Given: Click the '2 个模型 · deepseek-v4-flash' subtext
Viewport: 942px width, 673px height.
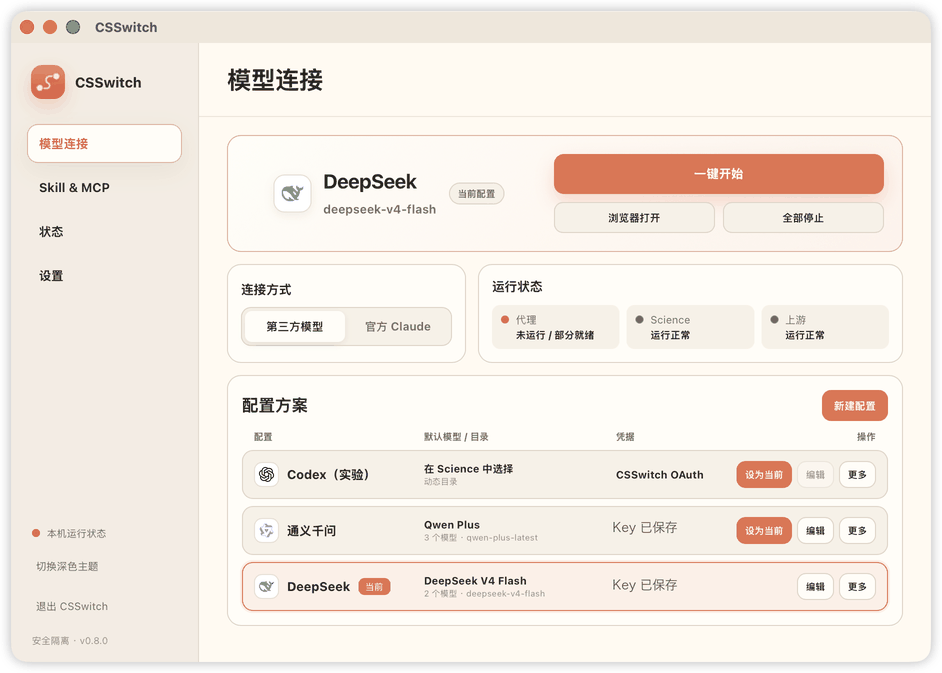Looking at the screenshot, I should coord(484,594).
